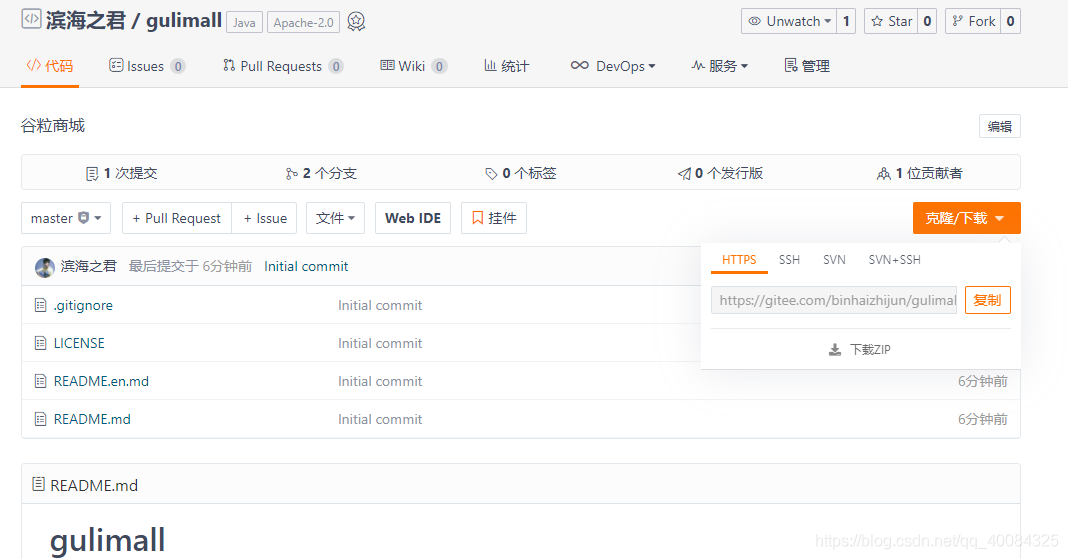Click the 6分钟前 time on README.en.md row
The height and width of the screenshot is (559, 1068).
(982, 381)
